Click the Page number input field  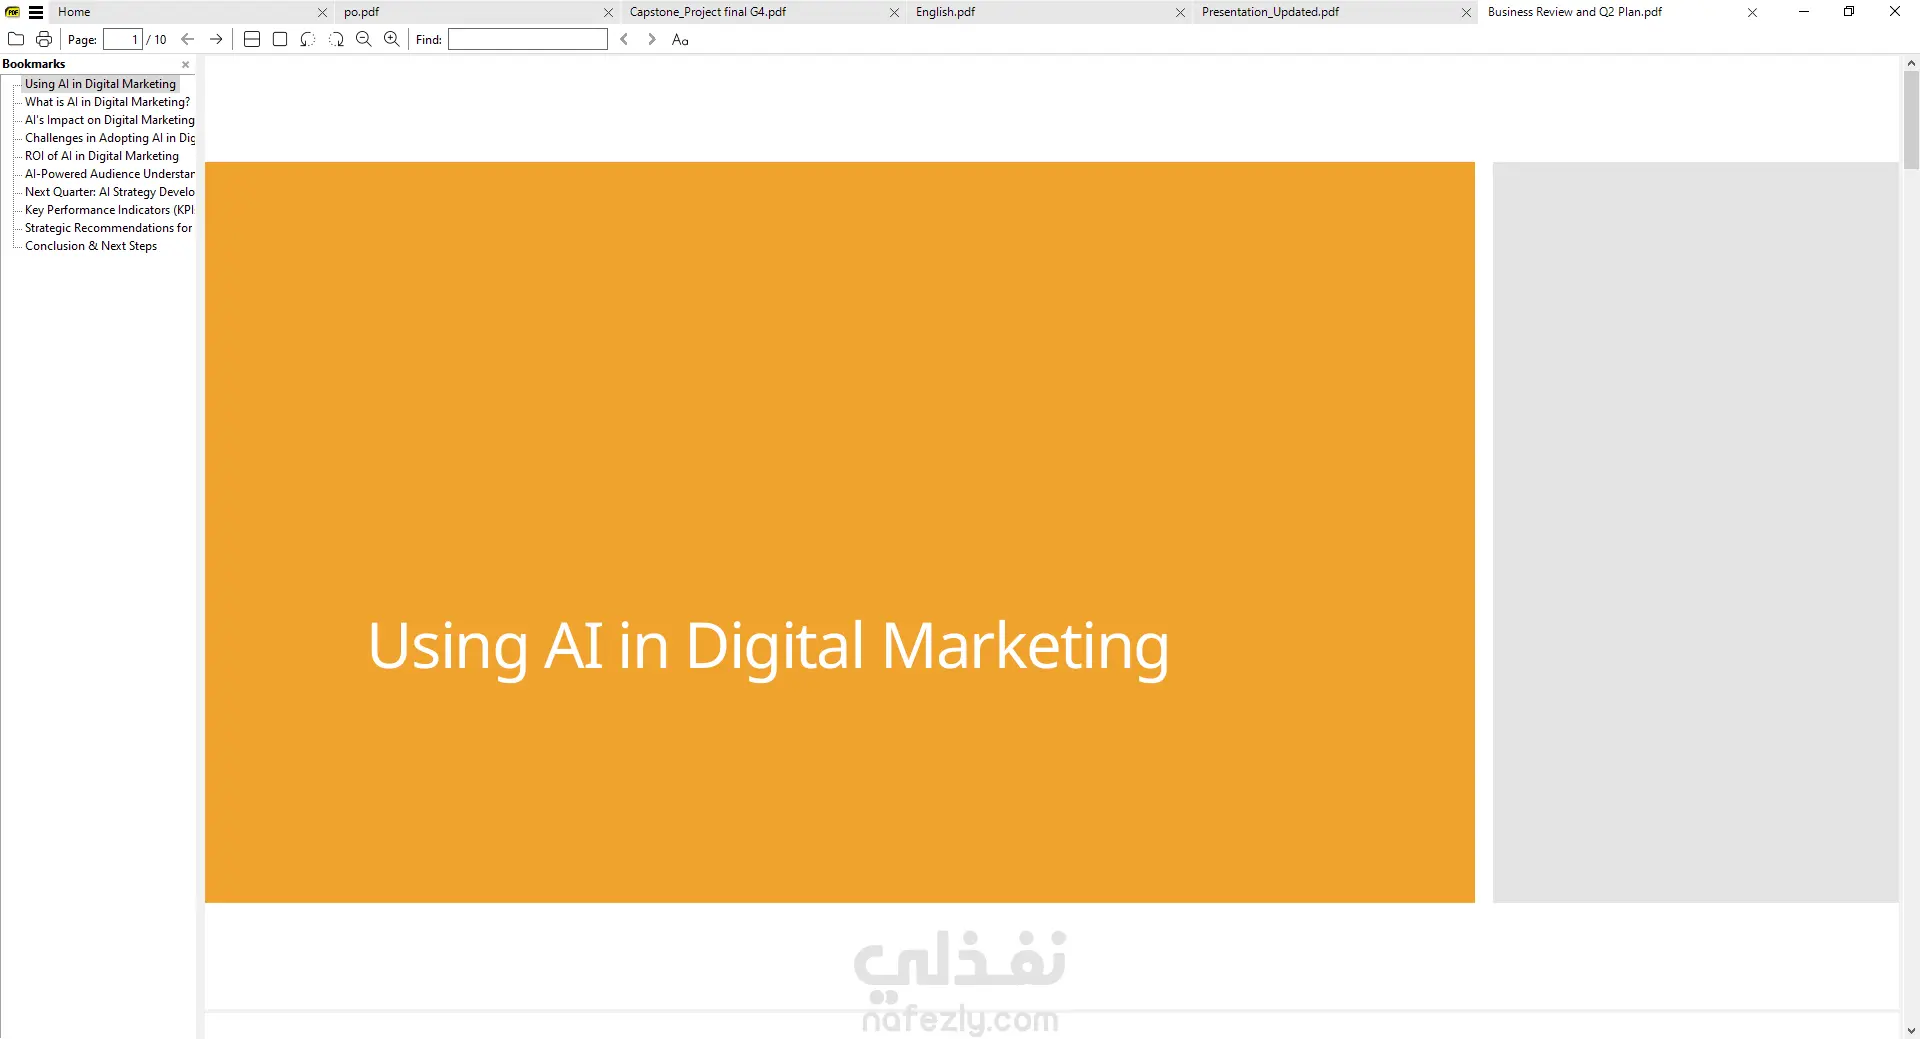[123, 39]
